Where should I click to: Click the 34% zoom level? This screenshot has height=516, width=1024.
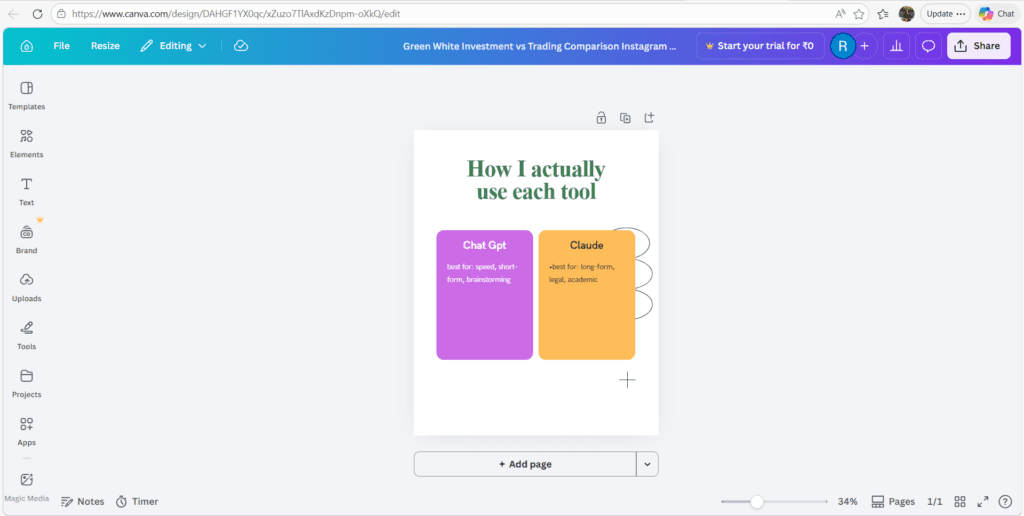(x=848, y=502)
